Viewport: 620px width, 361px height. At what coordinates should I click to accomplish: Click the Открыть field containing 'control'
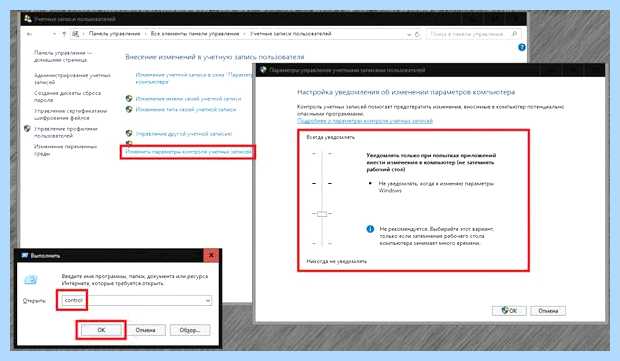pyautogui.click(x=136, y=301)
